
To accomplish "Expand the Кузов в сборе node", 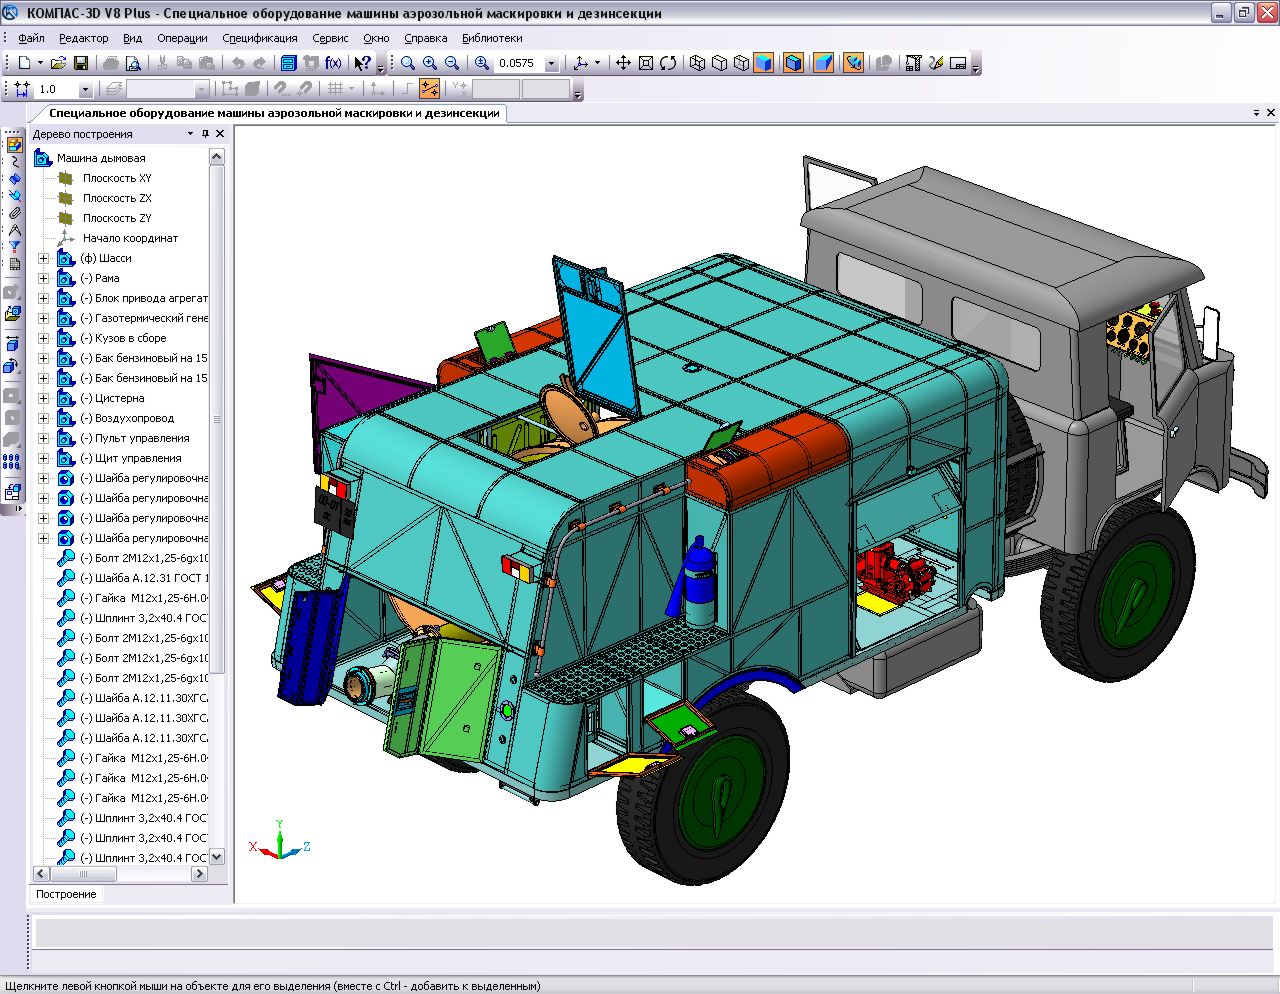I will click(x=43, y=338).
